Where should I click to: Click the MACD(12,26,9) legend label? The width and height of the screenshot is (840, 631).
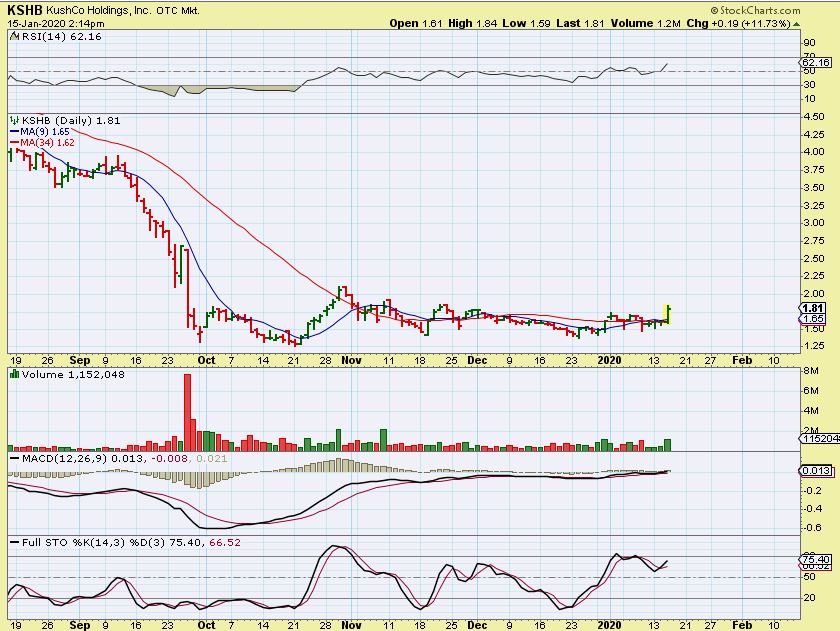[124, 459]
